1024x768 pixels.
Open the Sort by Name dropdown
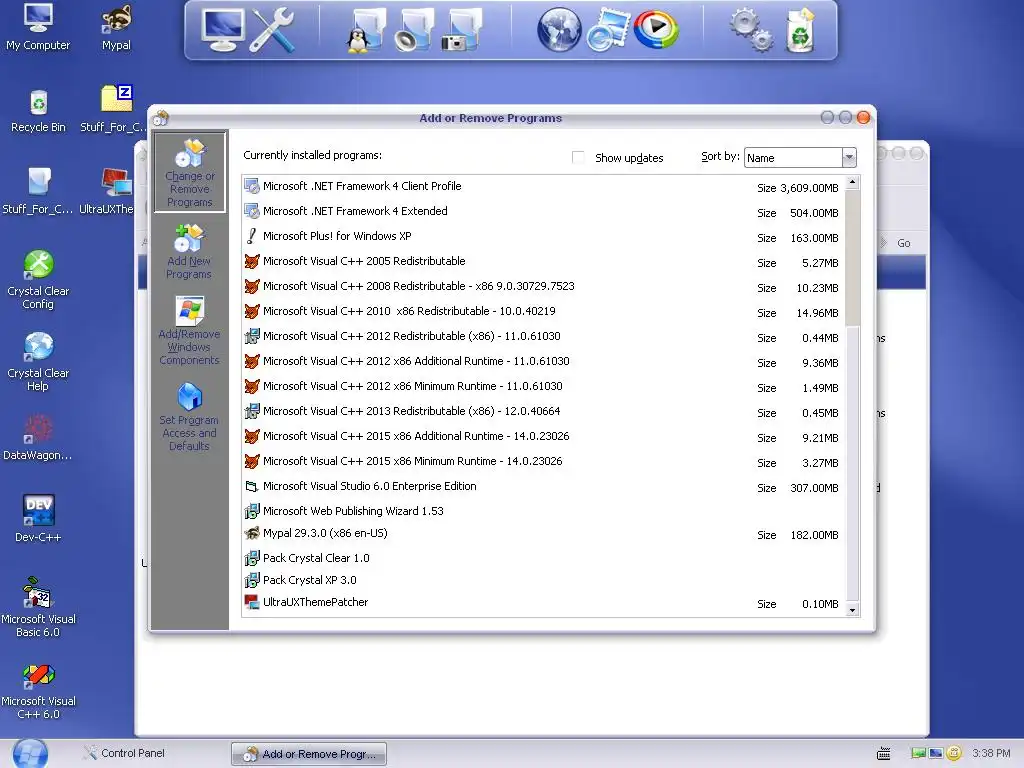tap(800, 157)
